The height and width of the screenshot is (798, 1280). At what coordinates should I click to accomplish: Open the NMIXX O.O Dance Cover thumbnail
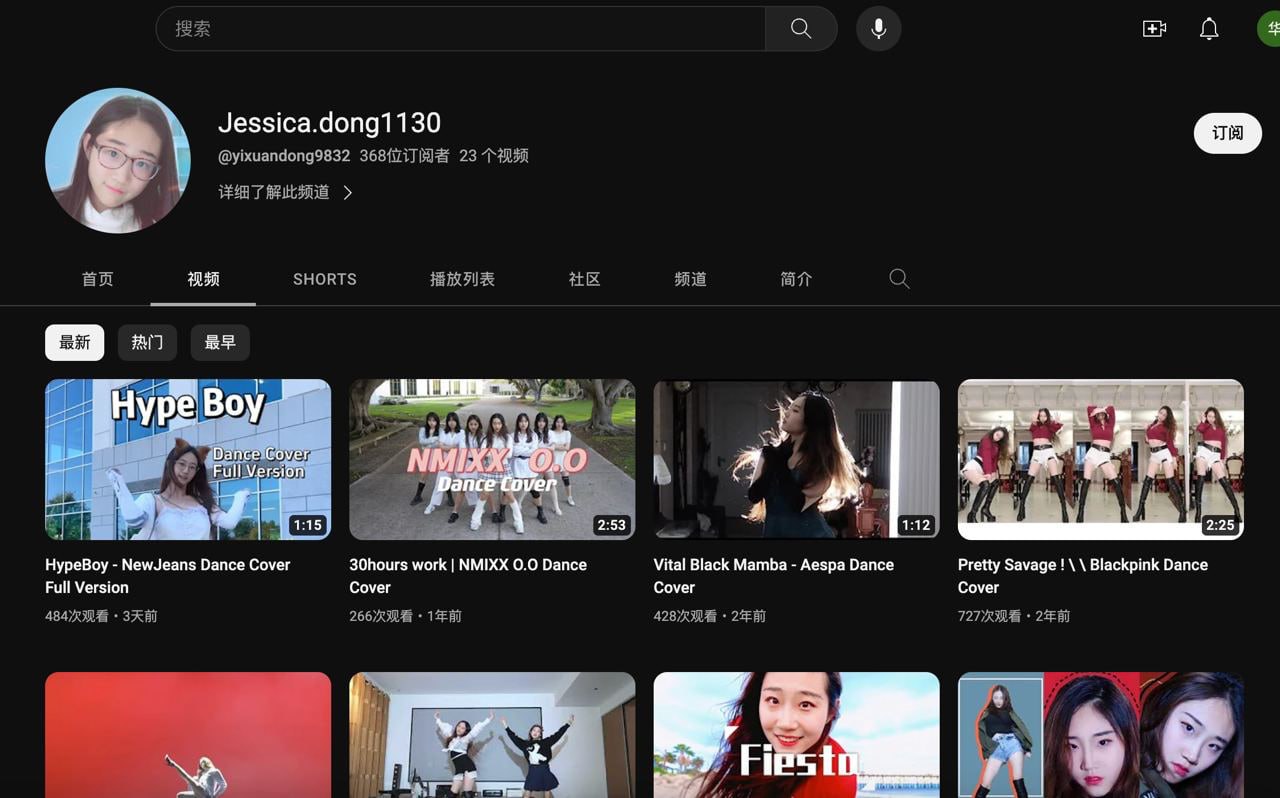[492, 459]
